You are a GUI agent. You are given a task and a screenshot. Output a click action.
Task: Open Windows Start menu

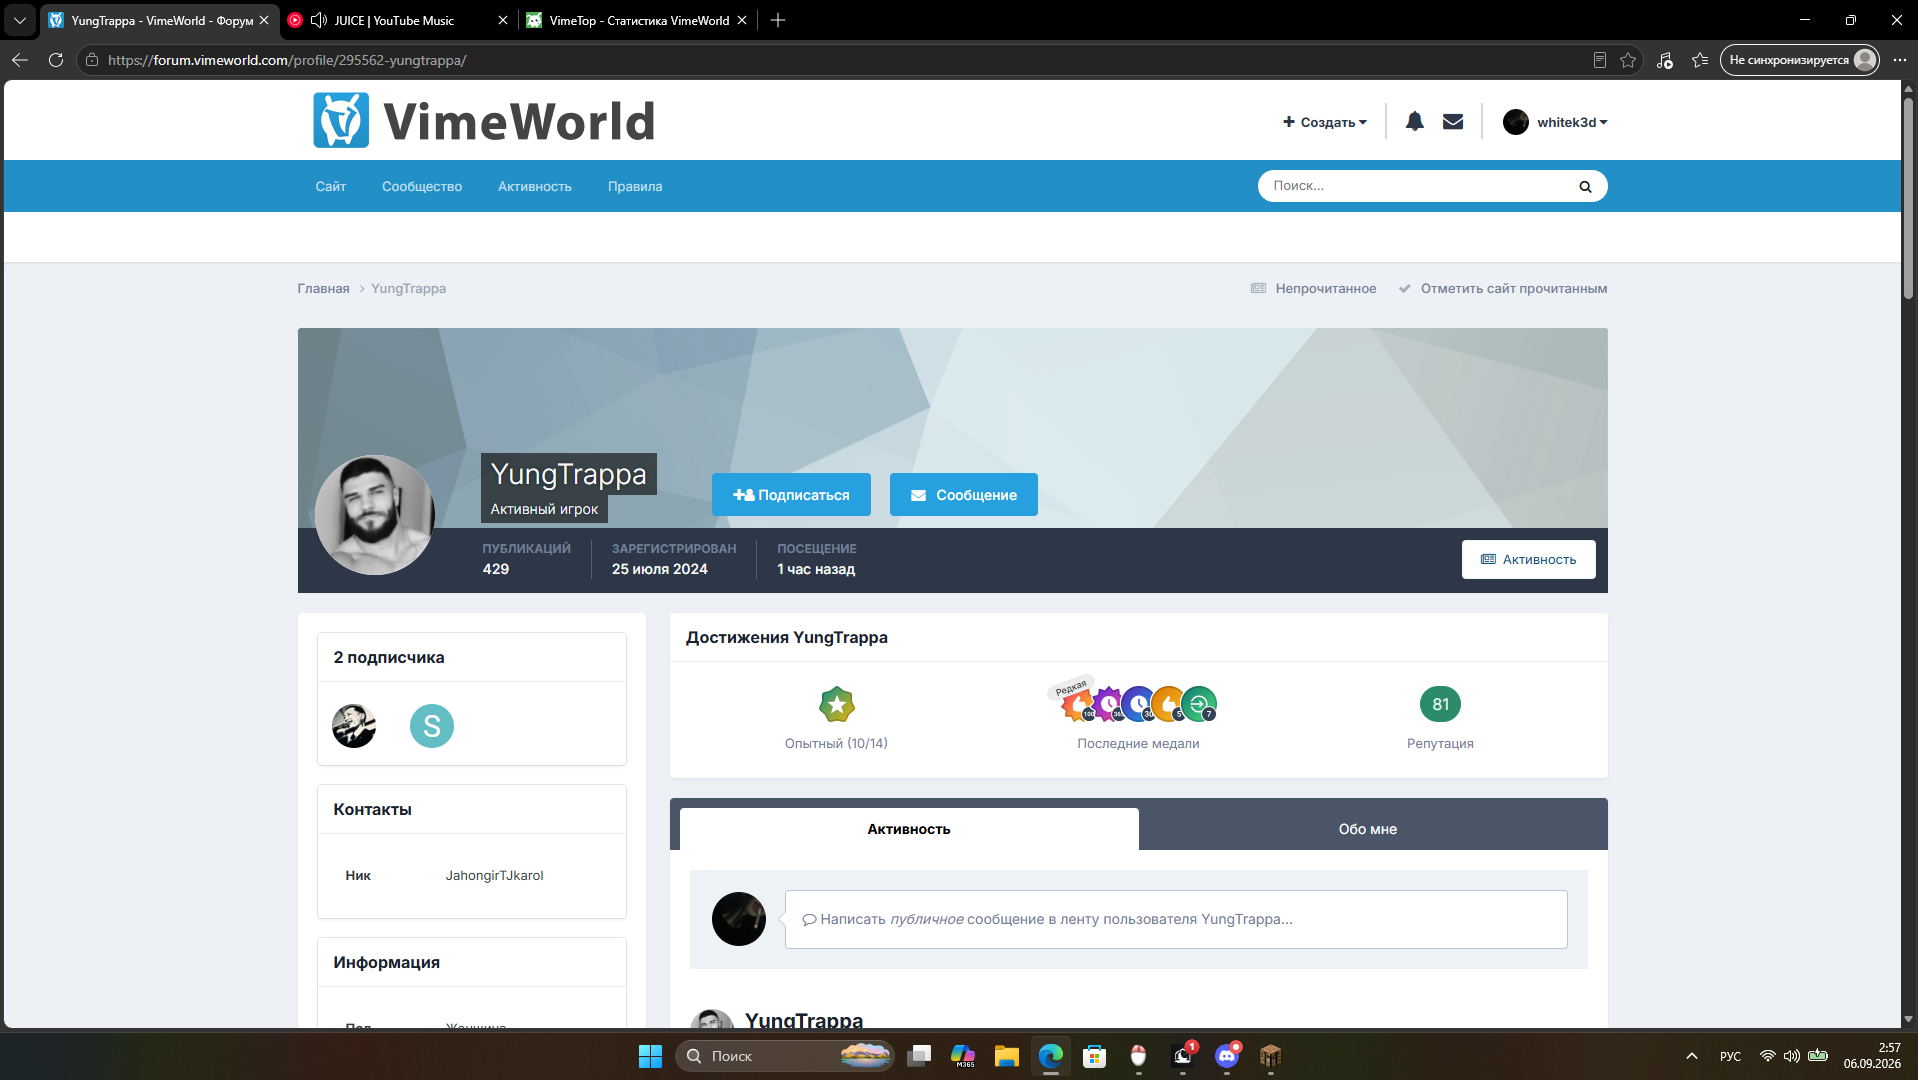click(x=650, y=1056)
